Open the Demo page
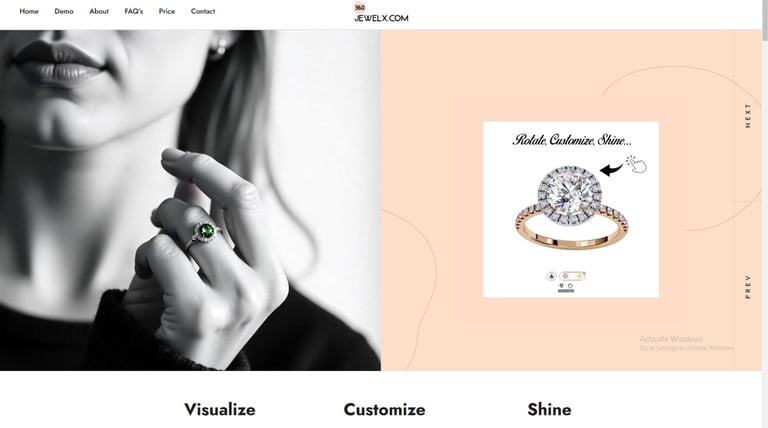The width and height of the screenshot is (768, 428). (x=64, y=11)
